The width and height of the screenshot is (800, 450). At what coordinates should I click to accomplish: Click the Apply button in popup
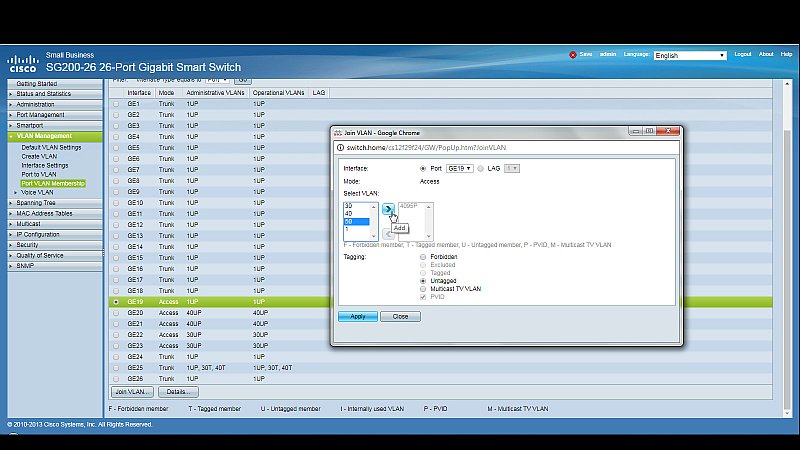tap(357, 316)
